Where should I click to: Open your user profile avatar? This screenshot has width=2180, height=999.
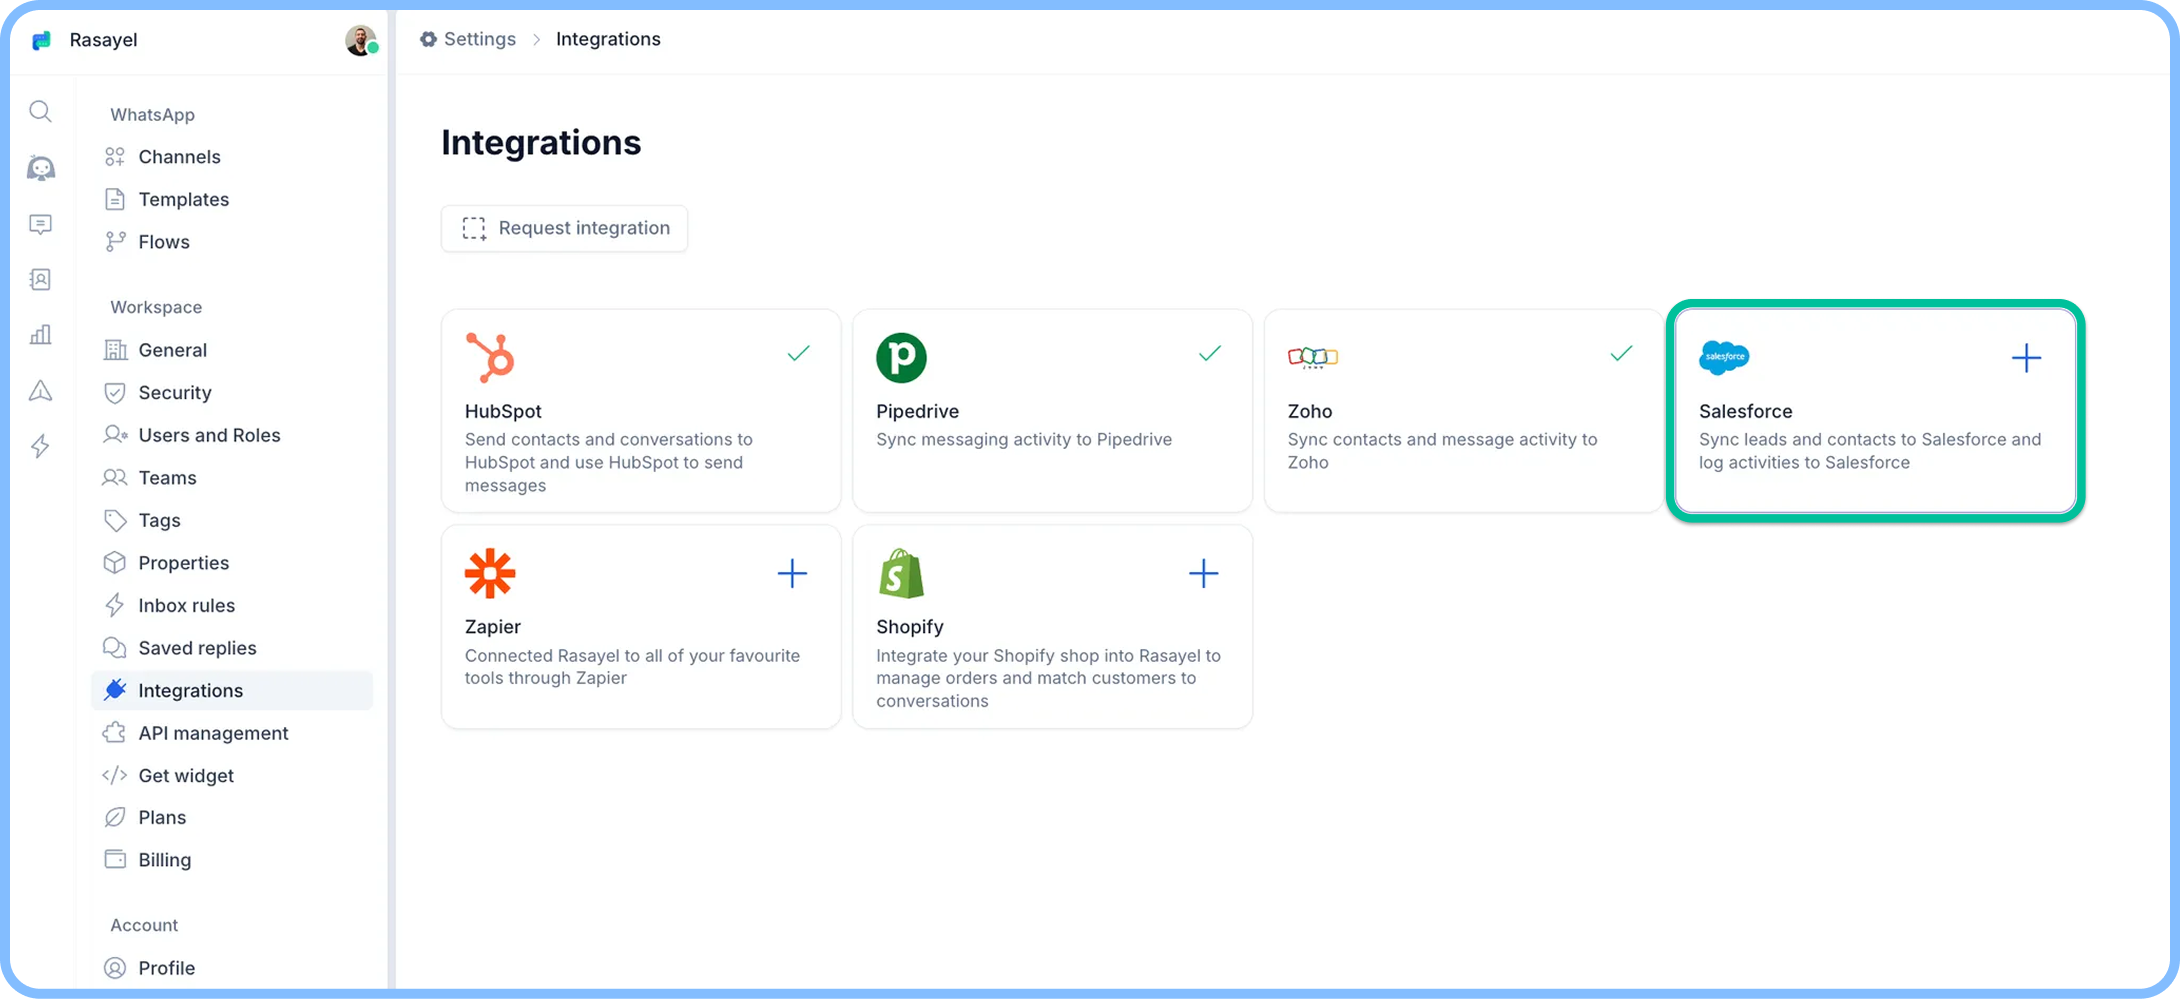coord(360,40)
